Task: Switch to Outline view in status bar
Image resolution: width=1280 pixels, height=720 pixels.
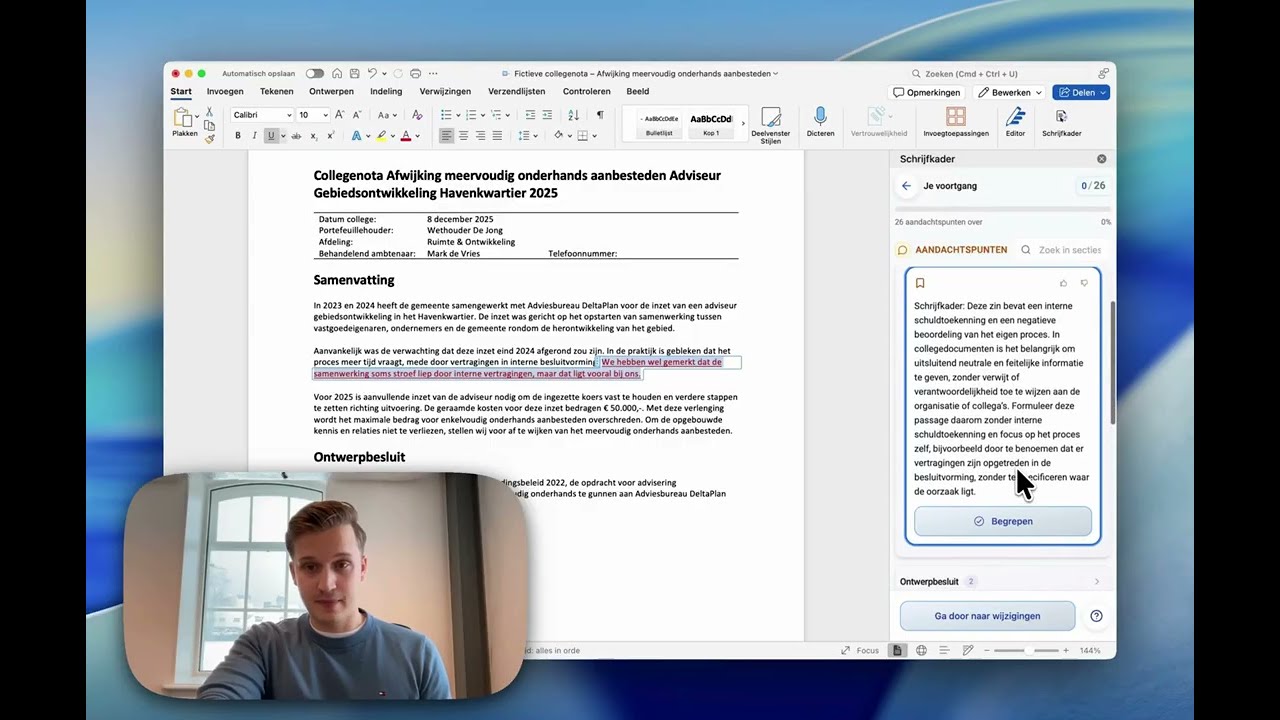Action: 944,650
